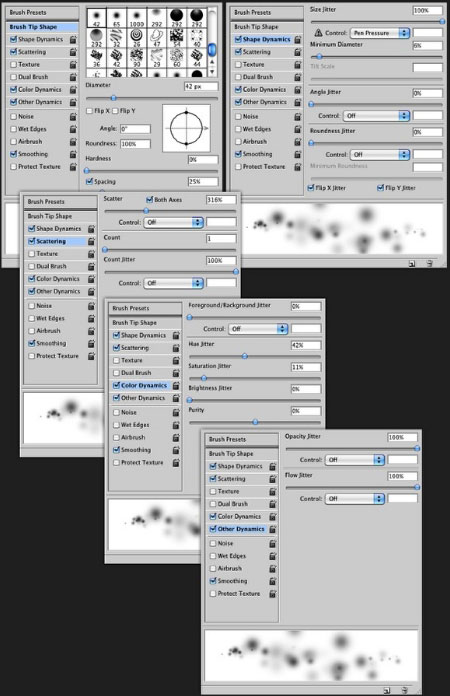Click the brush picker vertical scrollbar thumb
Image resolution: width=450 pixels, height=696 pixels.
point(212,49)
